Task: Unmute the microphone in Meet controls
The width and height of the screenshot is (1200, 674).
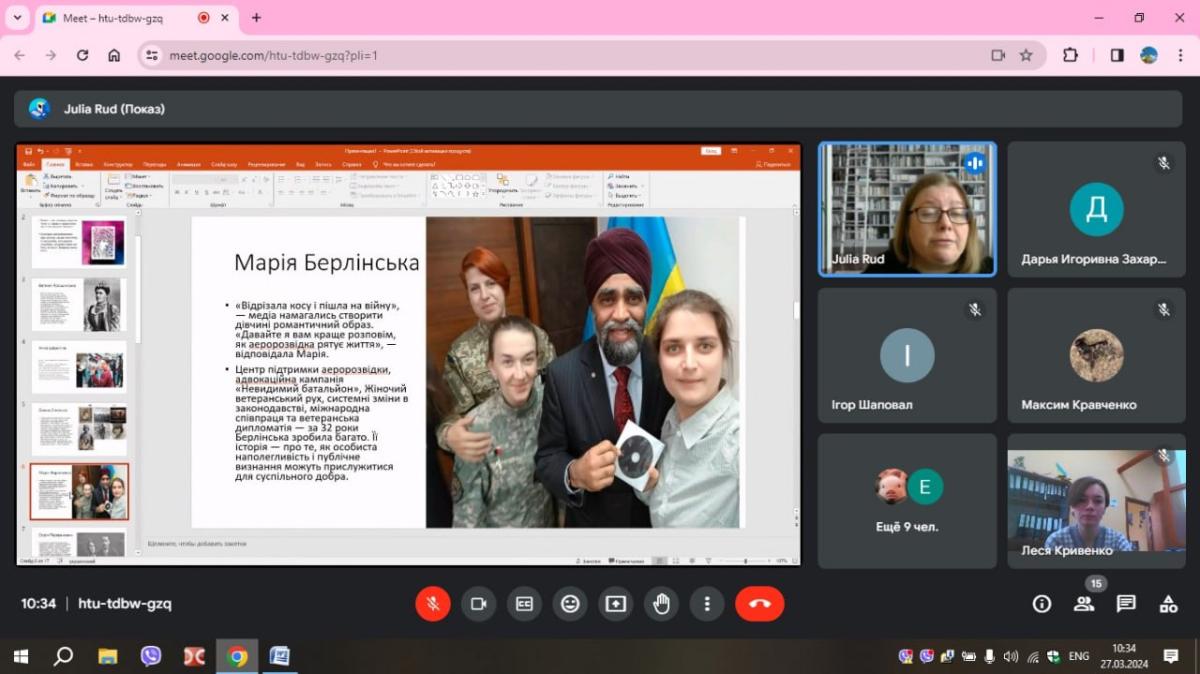Action: (x=433, y=604)
